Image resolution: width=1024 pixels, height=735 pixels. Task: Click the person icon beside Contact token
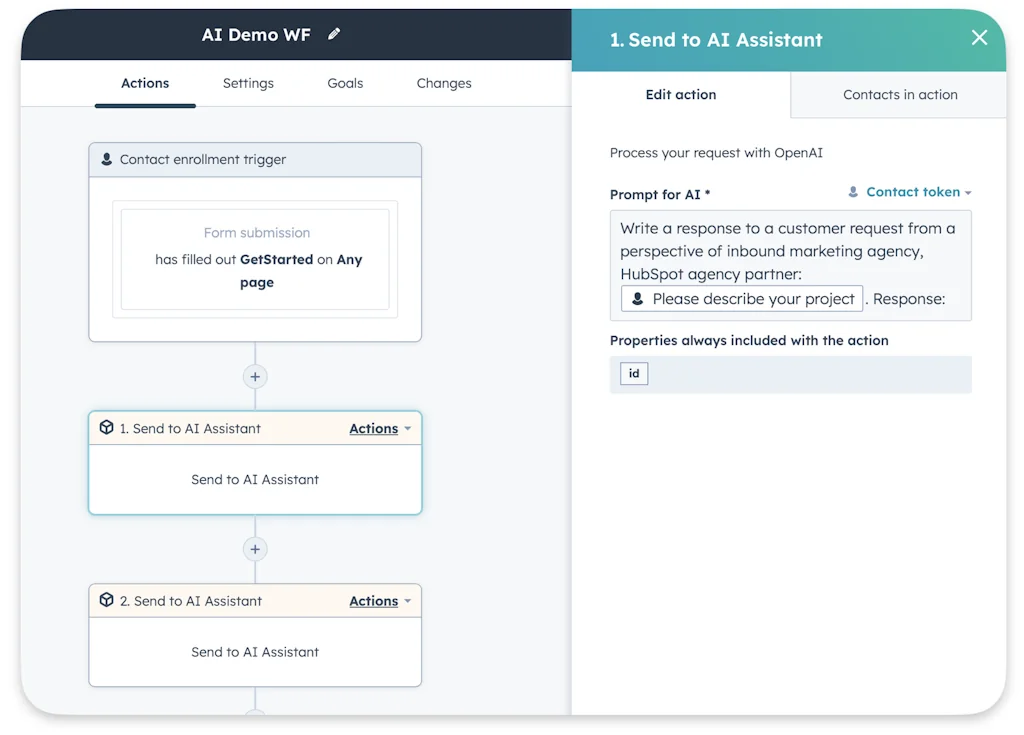(853, 192)
